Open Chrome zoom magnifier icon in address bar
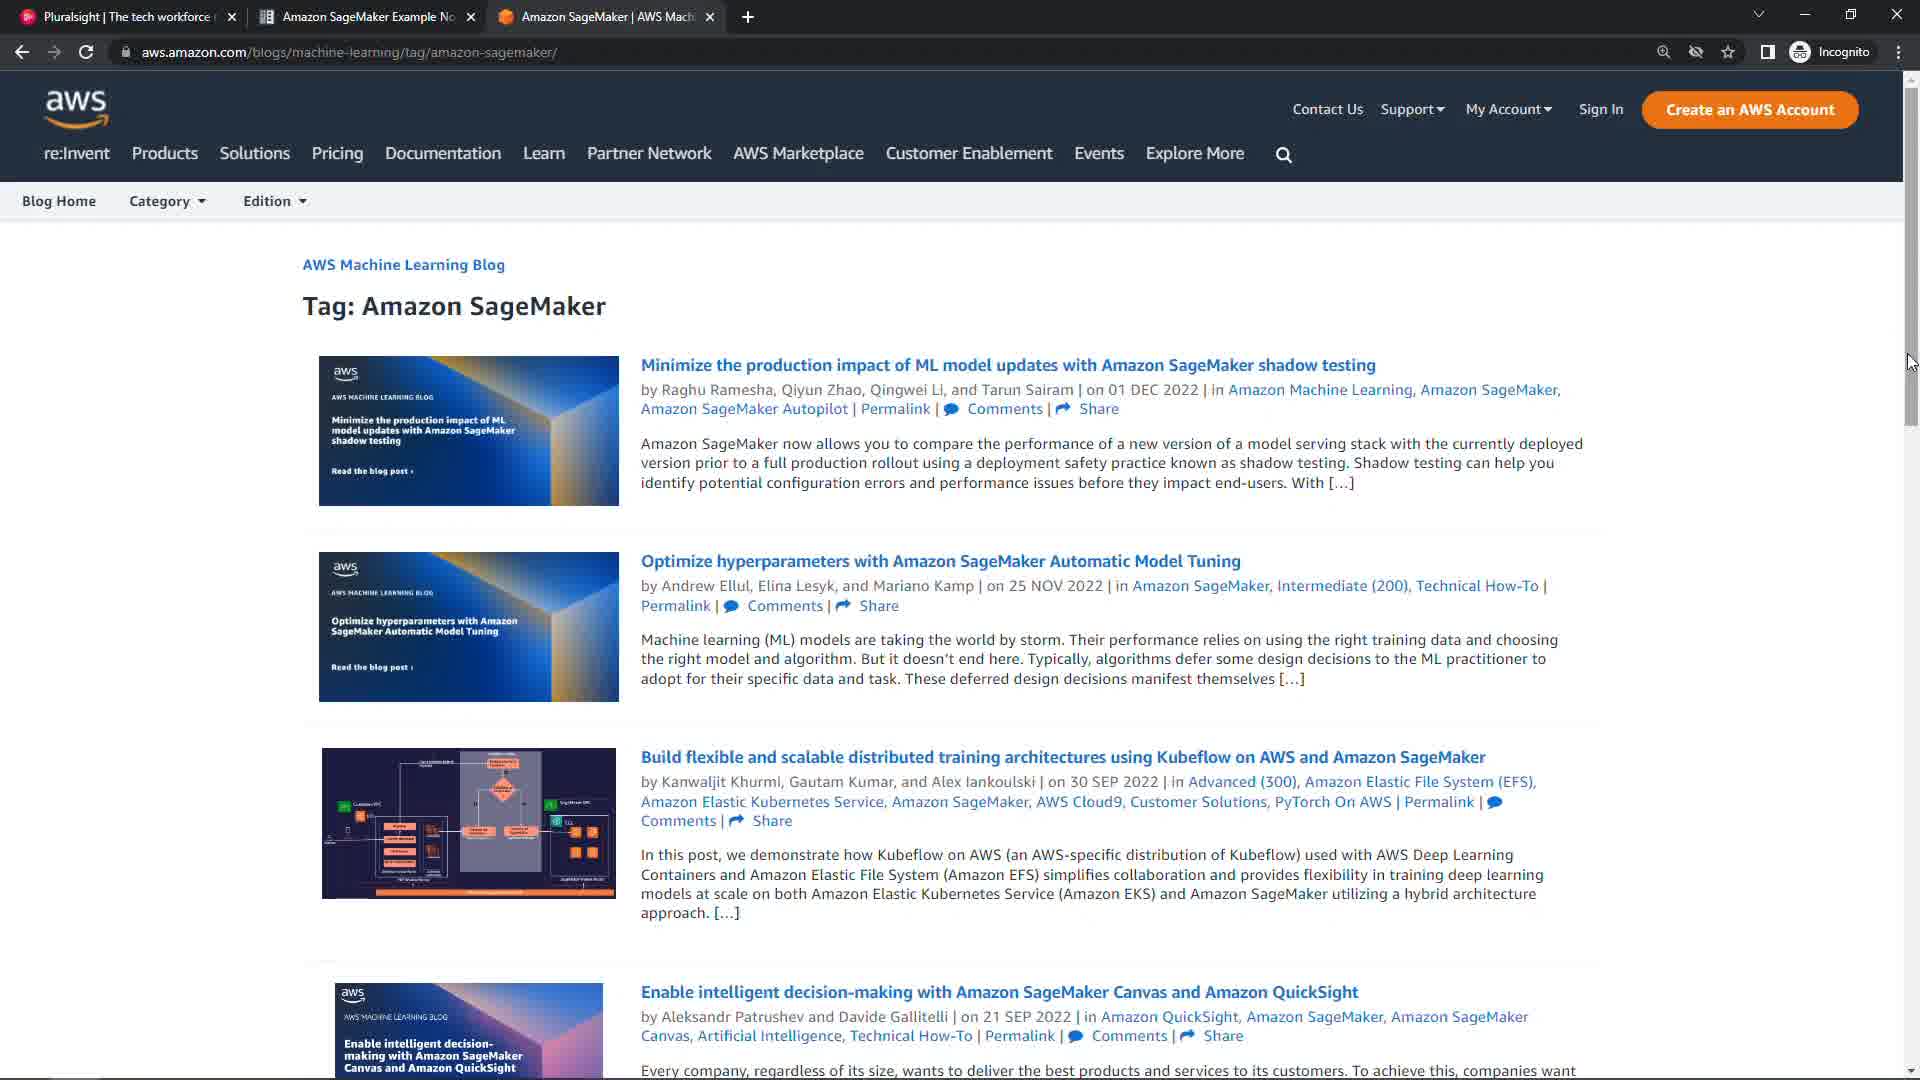 point(1663,52)
